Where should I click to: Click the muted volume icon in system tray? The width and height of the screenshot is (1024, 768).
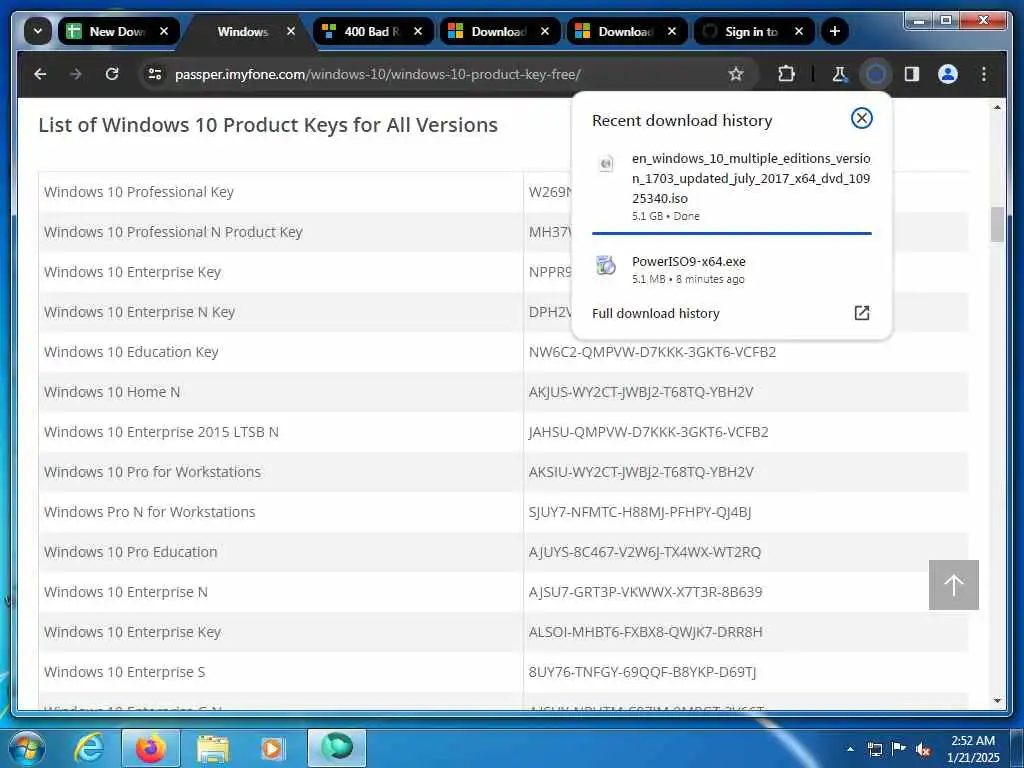923,750
